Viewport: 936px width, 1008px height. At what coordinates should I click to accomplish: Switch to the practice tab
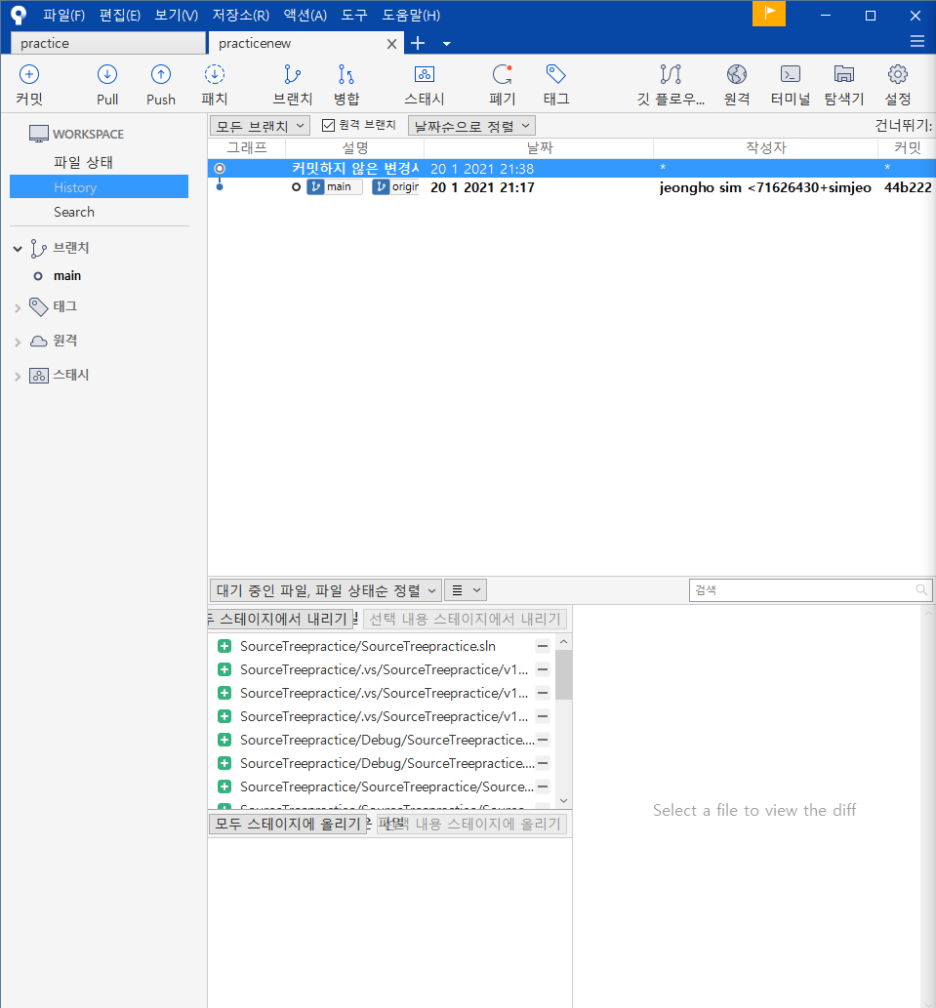pyautogui.click(x=108, y=43)
